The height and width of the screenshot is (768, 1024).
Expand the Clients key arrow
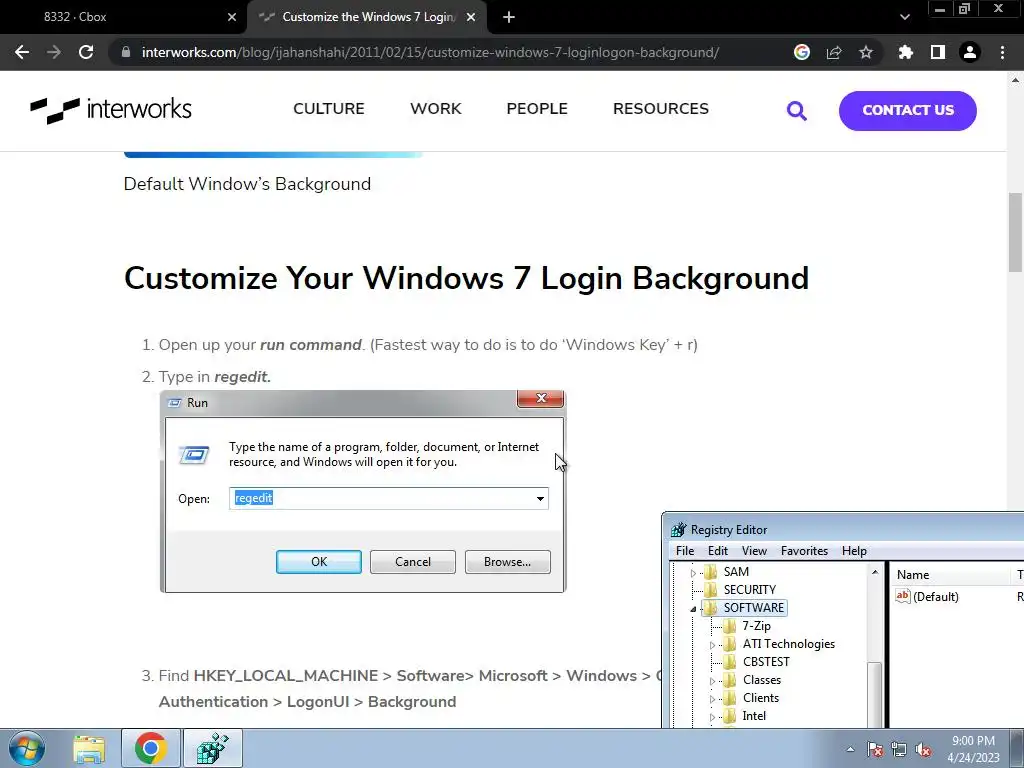(712, 699)
